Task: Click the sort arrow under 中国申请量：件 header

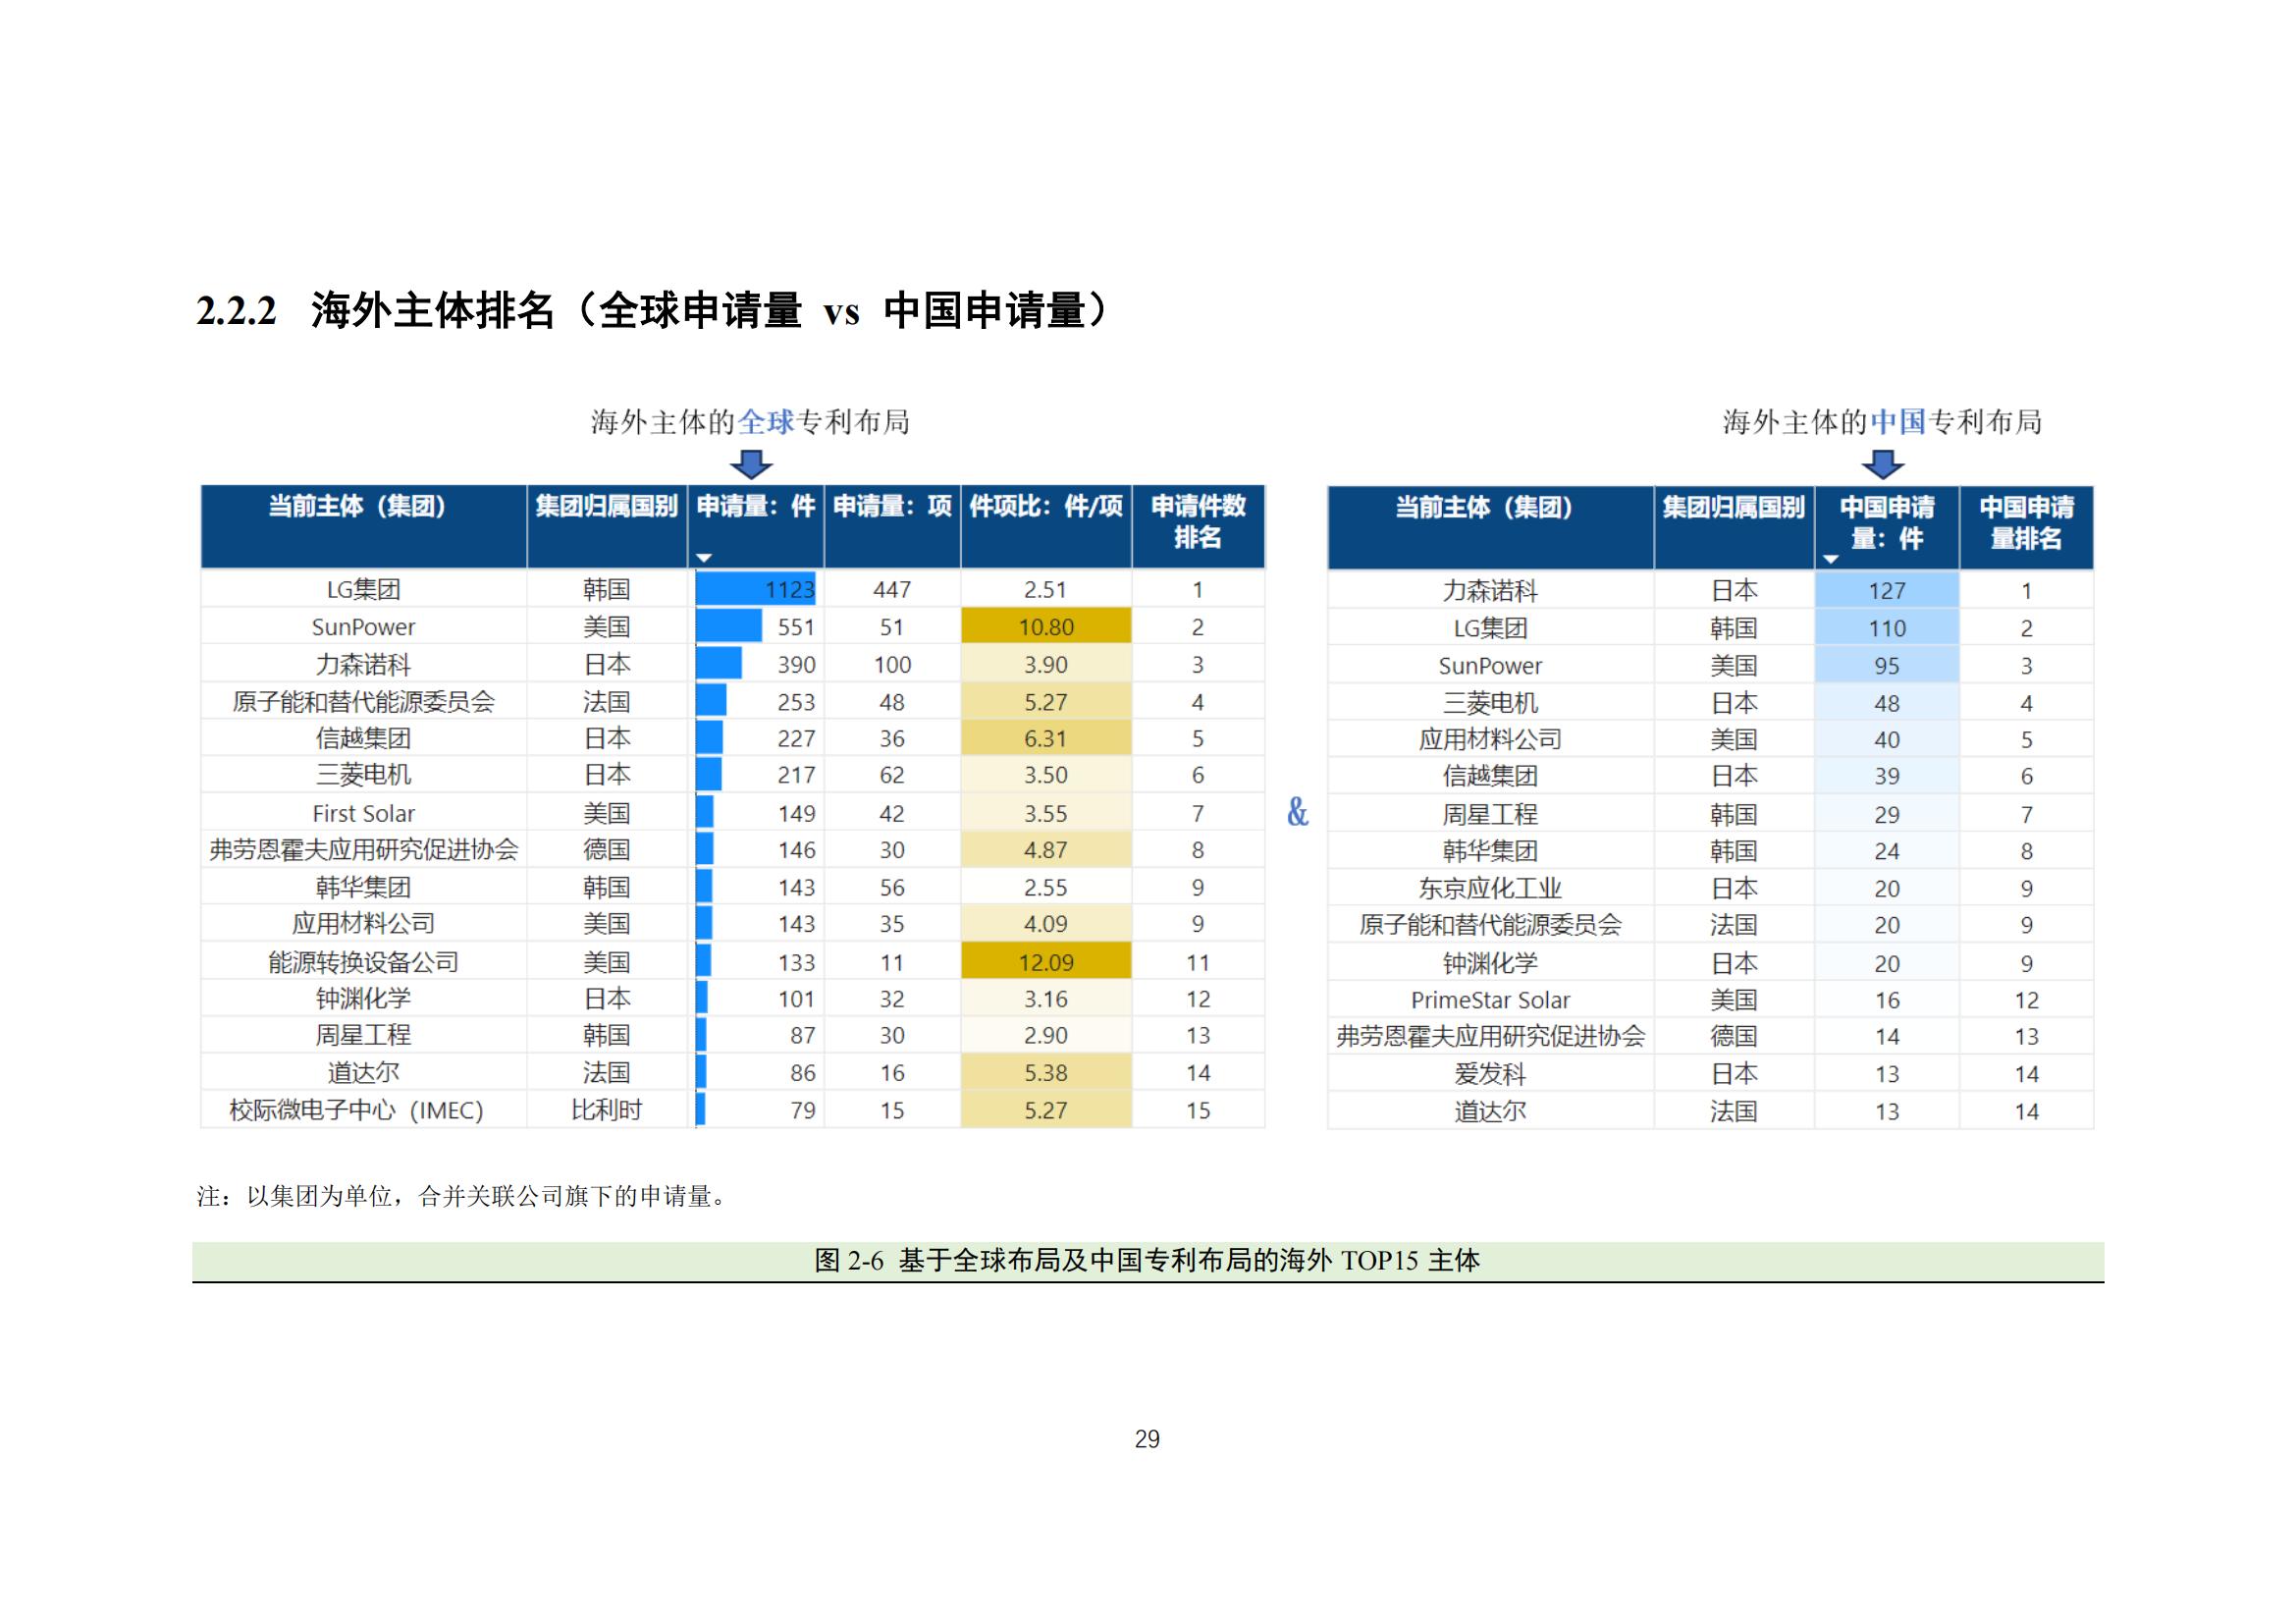Action: (1831, 559)
